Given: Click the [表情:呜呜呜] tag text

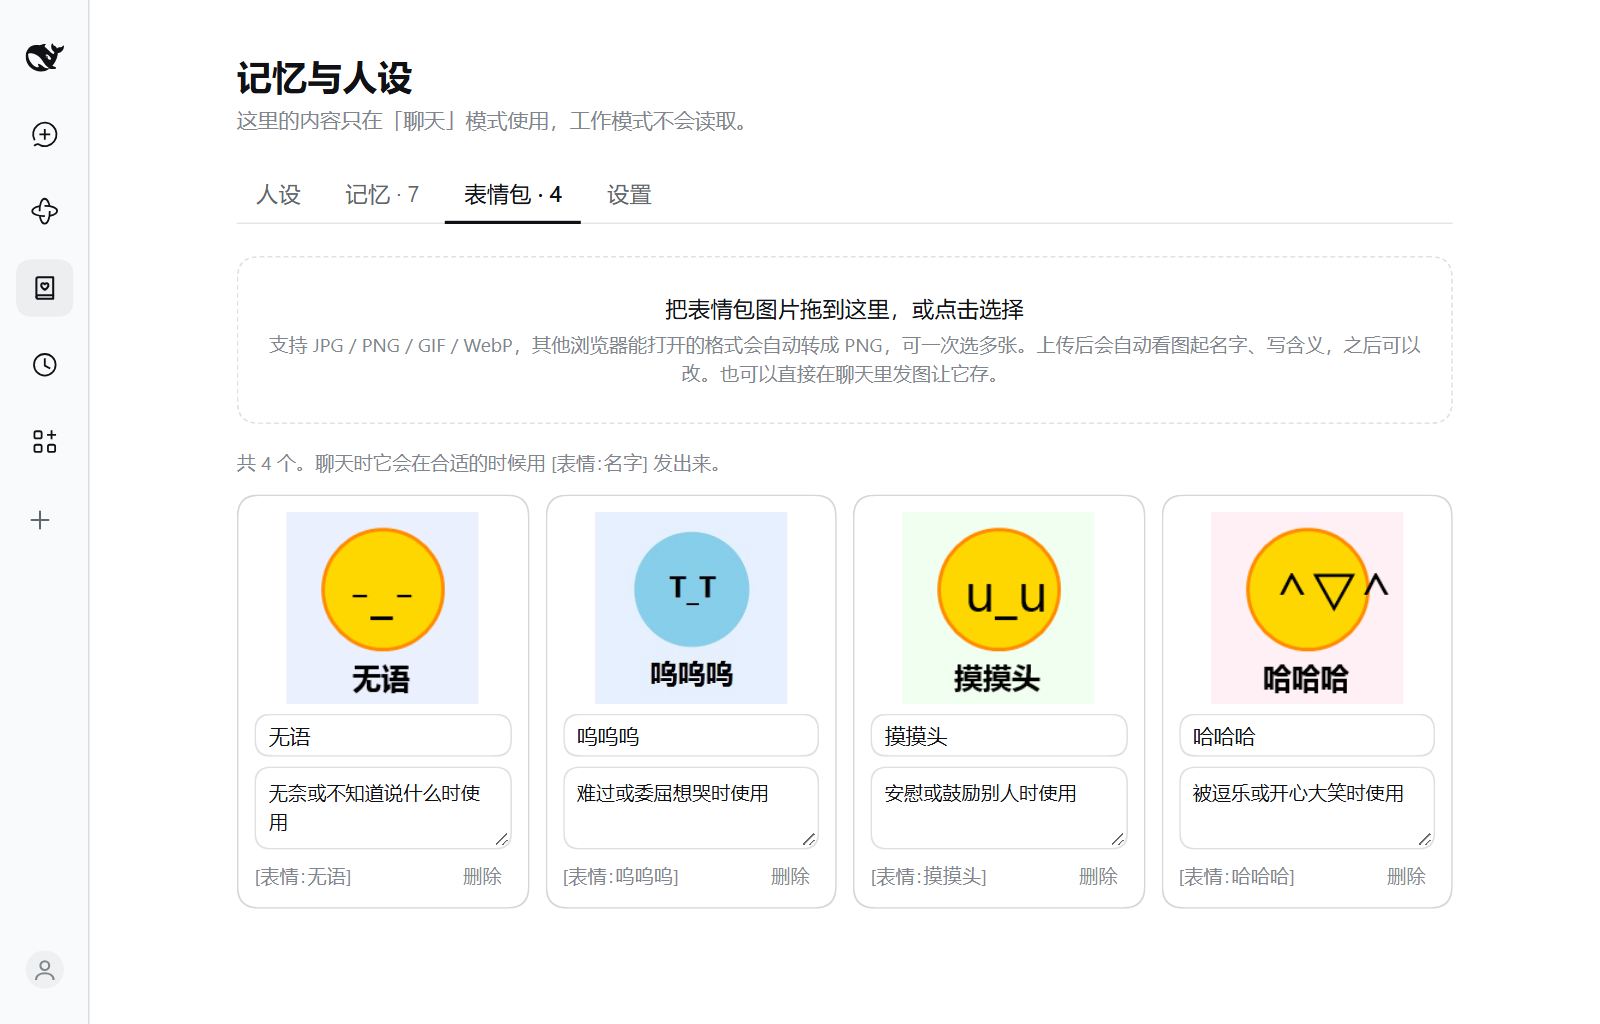Looking at the screenshot, I should (x=621, y=877).
